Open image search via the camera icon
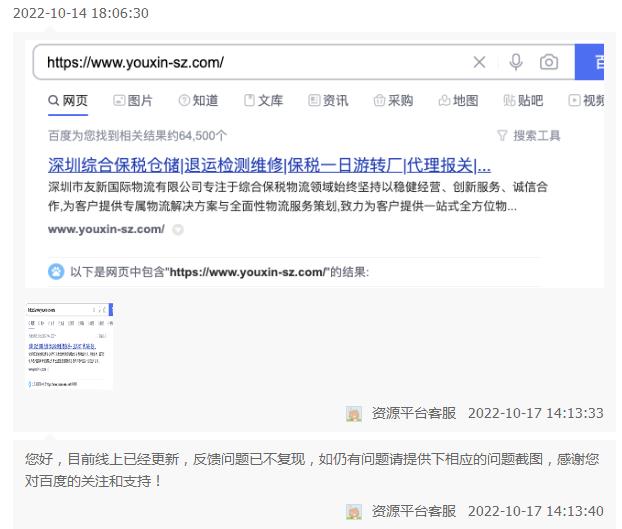 (x=549, y=62)
